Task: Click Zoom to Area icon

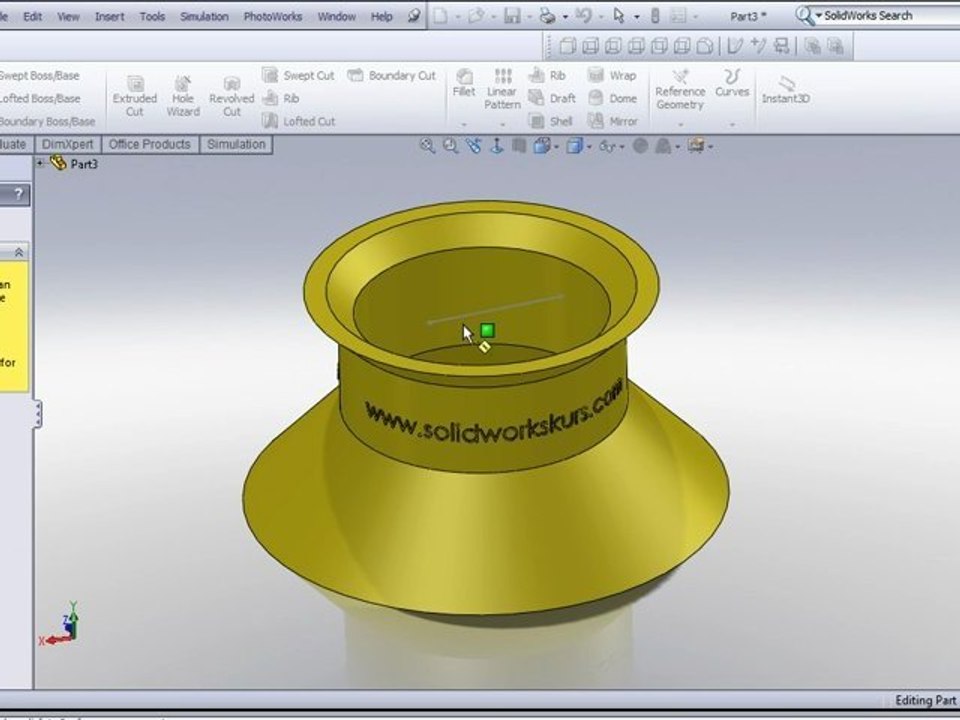Action: (451, 146)
